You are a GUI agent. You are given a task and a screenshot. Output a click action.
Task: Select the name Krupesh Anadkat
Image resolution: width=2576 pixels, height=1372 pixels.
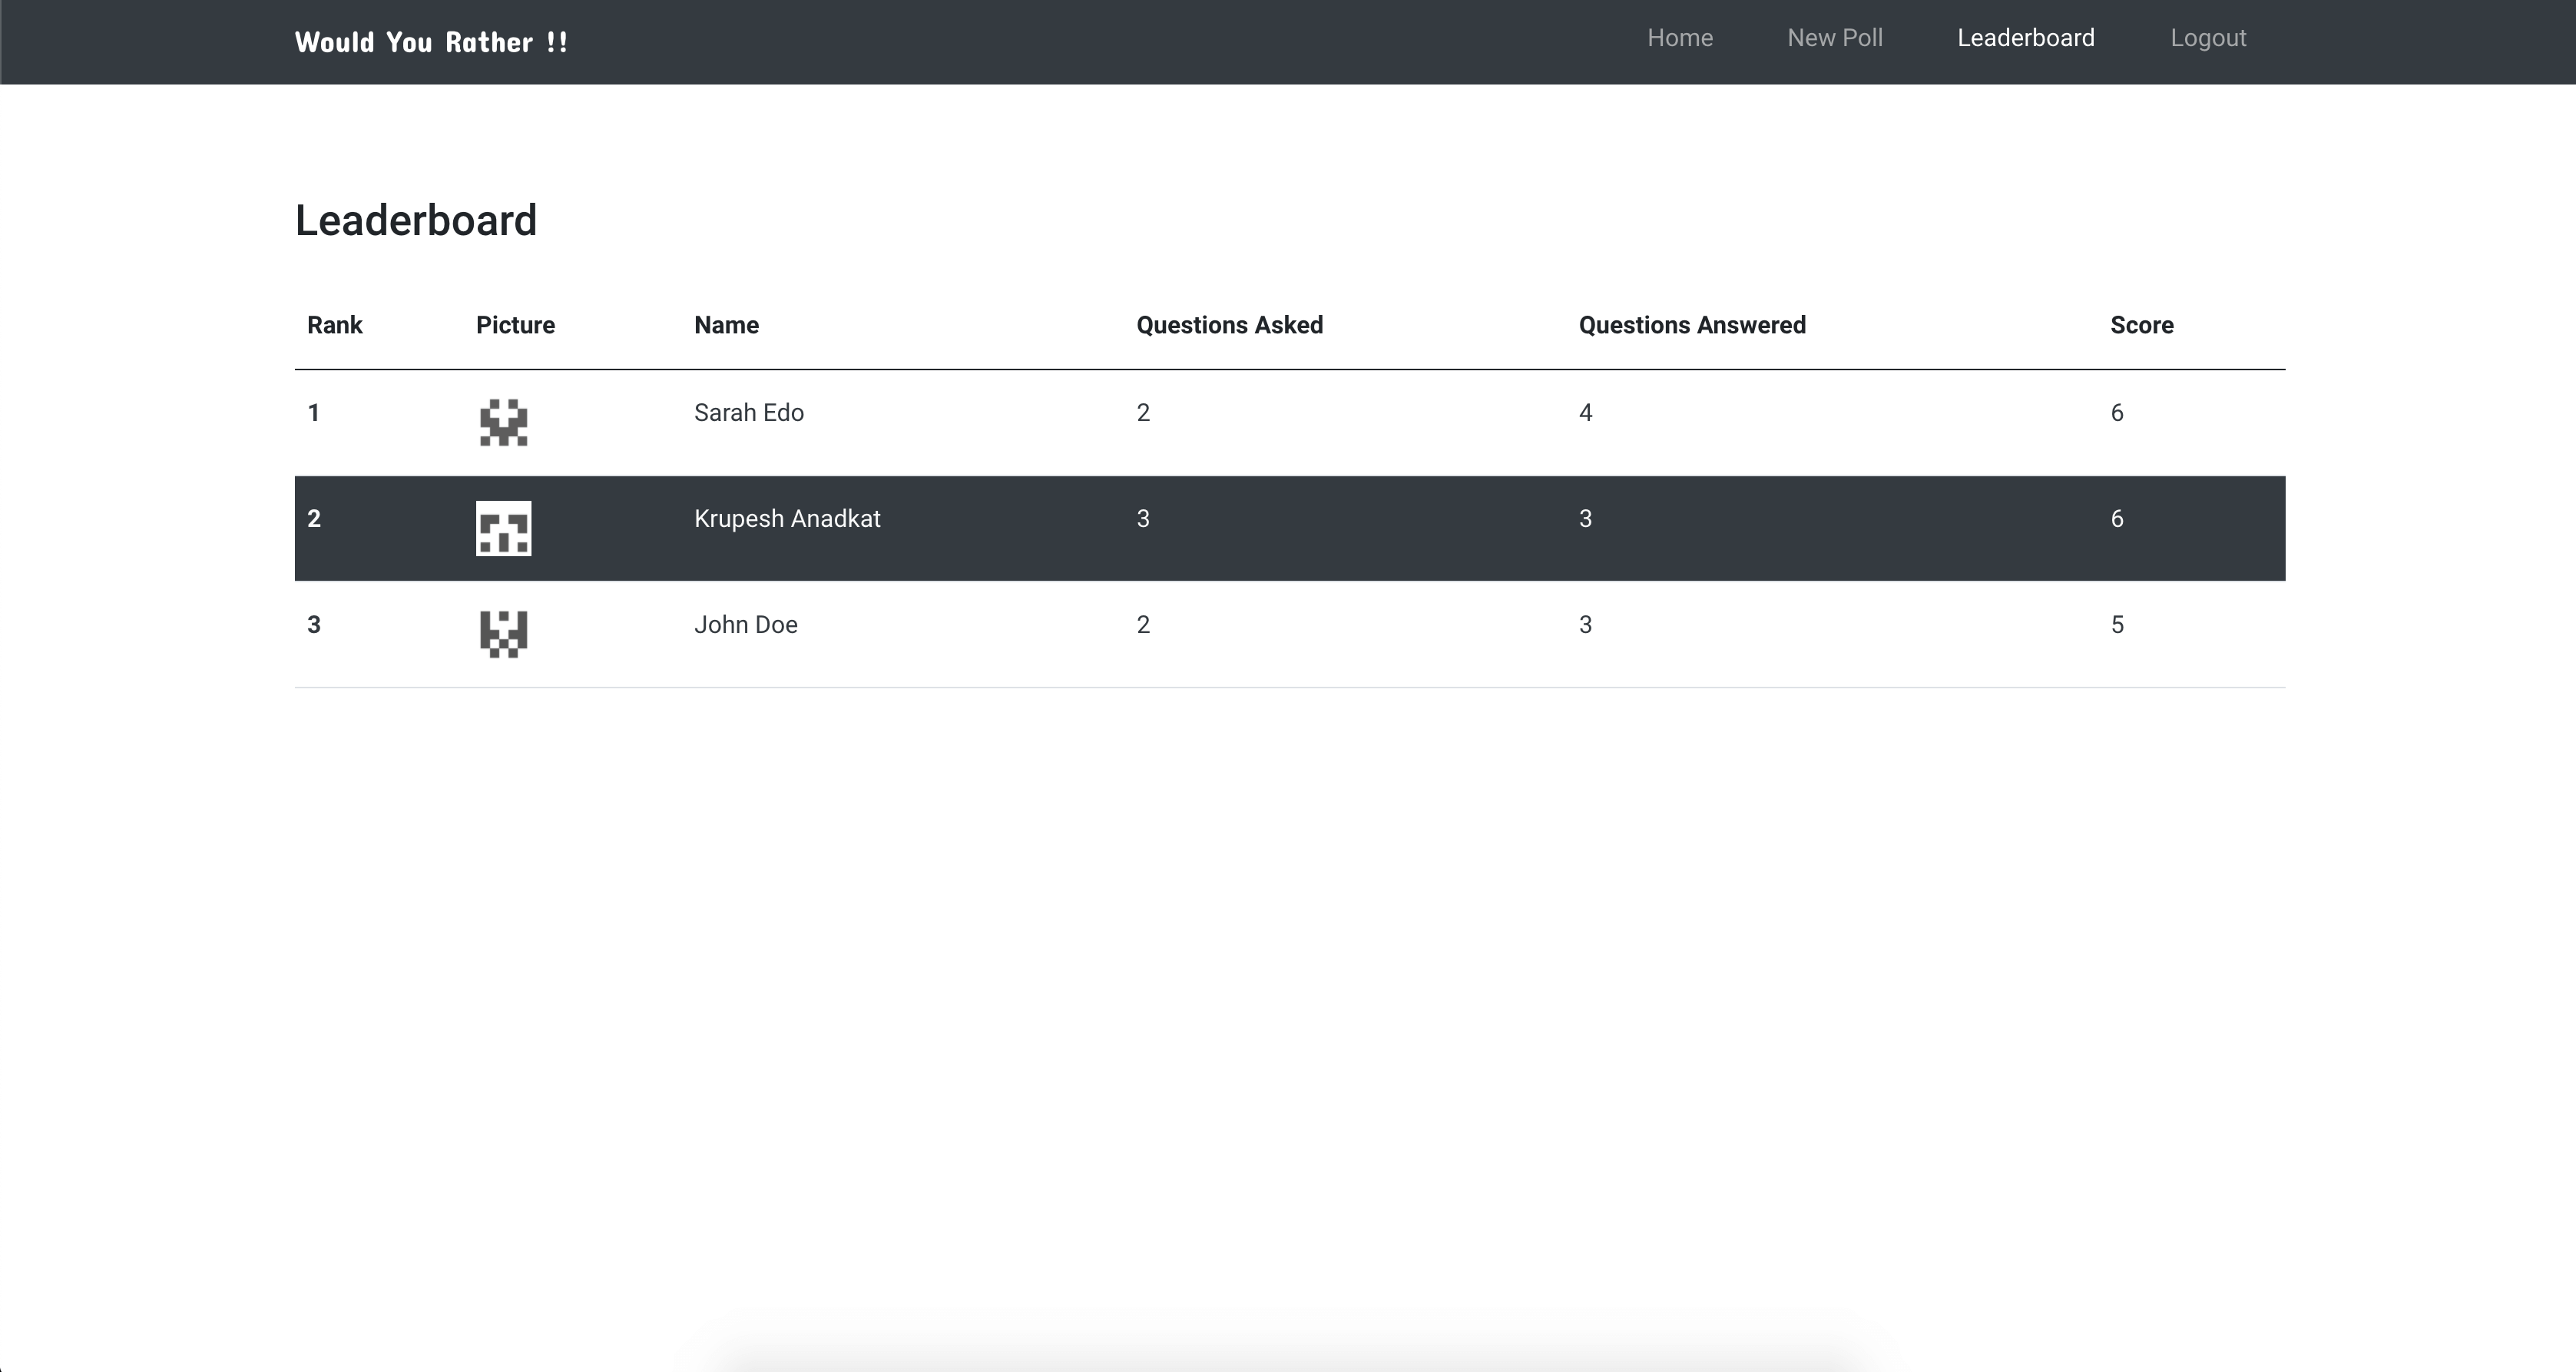tap(787, 519)
